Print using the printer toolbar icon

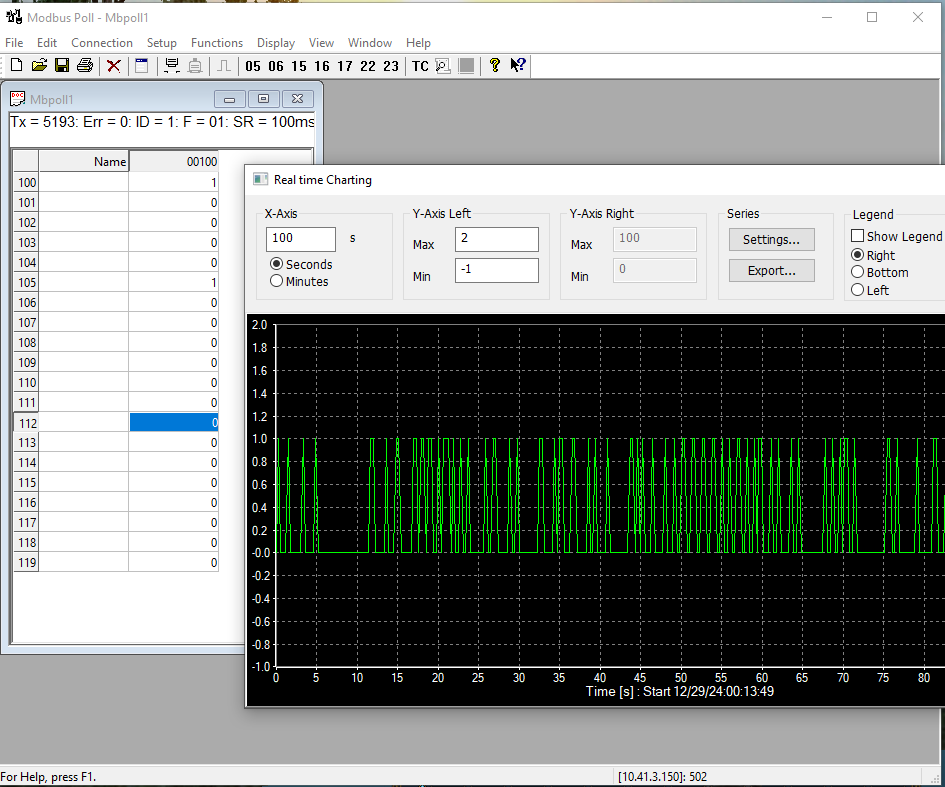(x=85, y=65)
